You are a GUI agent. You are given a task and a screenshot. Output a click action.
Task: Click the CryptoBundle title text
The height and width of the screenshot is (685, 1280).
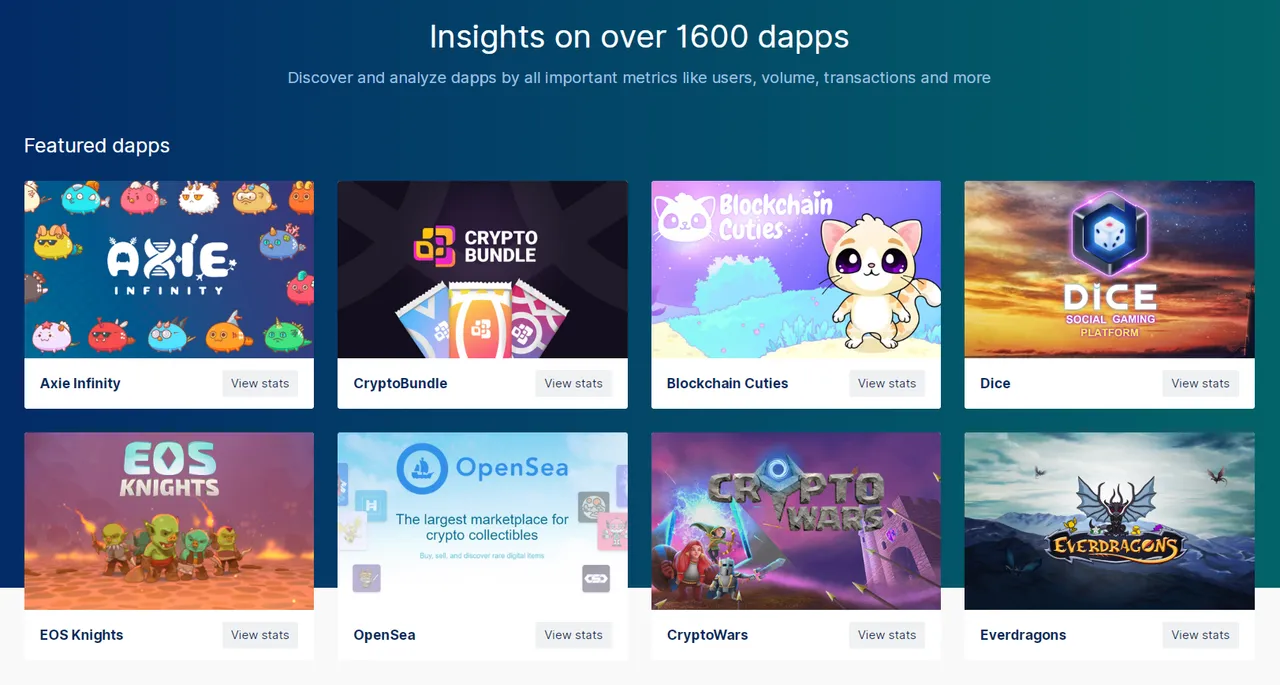coord(400,383)
